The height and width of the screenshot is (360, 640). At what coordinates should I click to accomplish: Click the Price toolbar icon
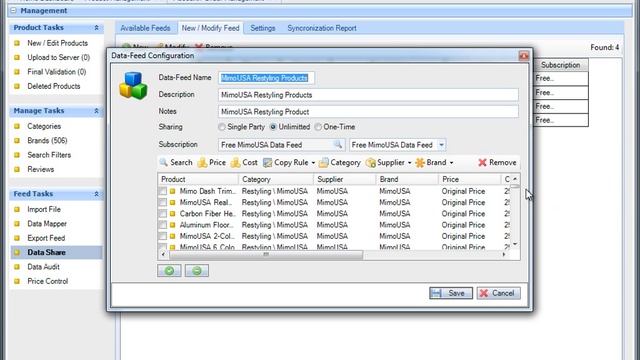click(202, 162)
